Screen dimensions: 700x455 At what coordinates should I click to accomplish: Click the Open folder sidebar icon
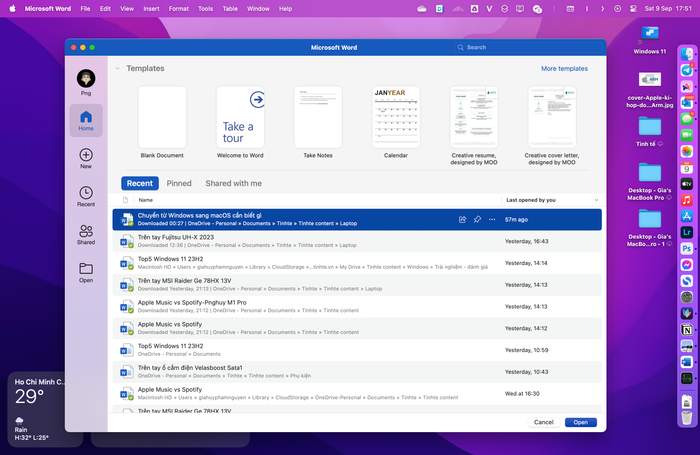86,272
